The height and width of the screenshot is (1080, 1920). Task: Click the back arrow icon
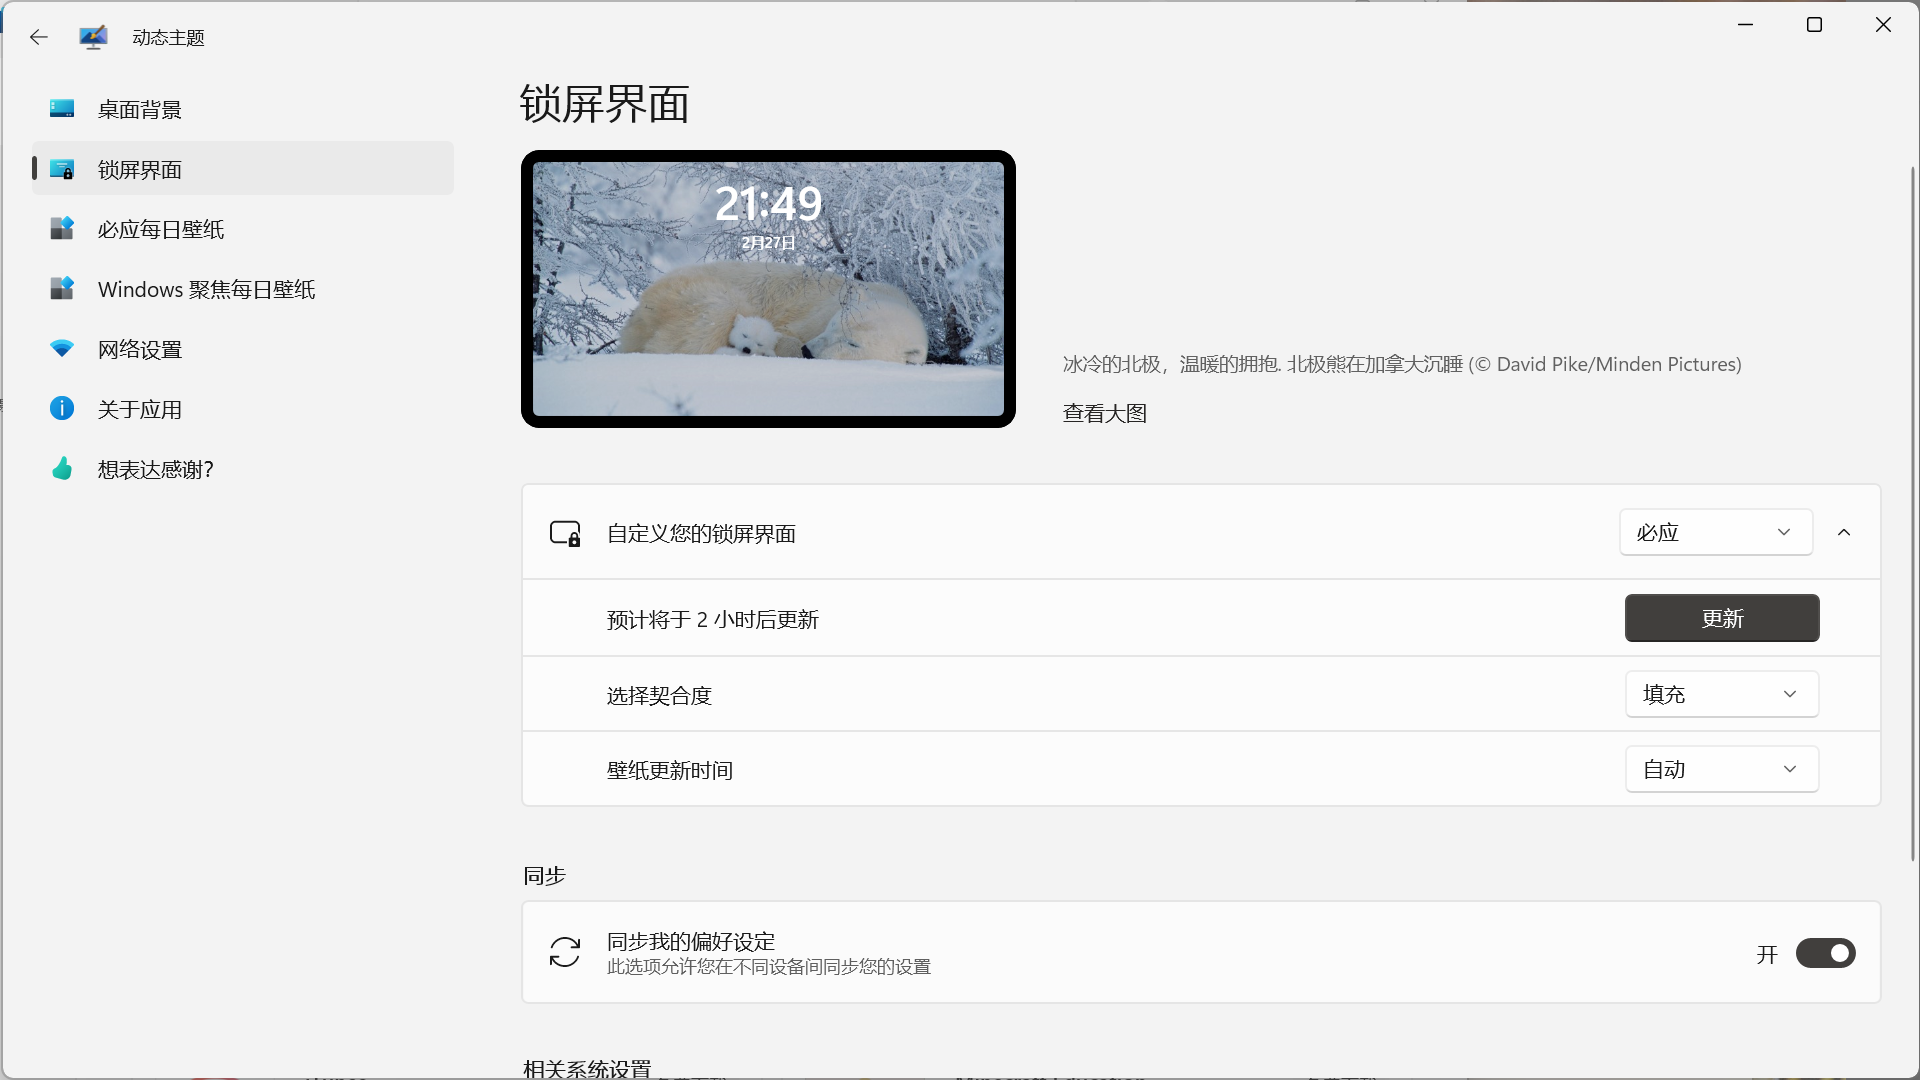(x=38, y=37)
